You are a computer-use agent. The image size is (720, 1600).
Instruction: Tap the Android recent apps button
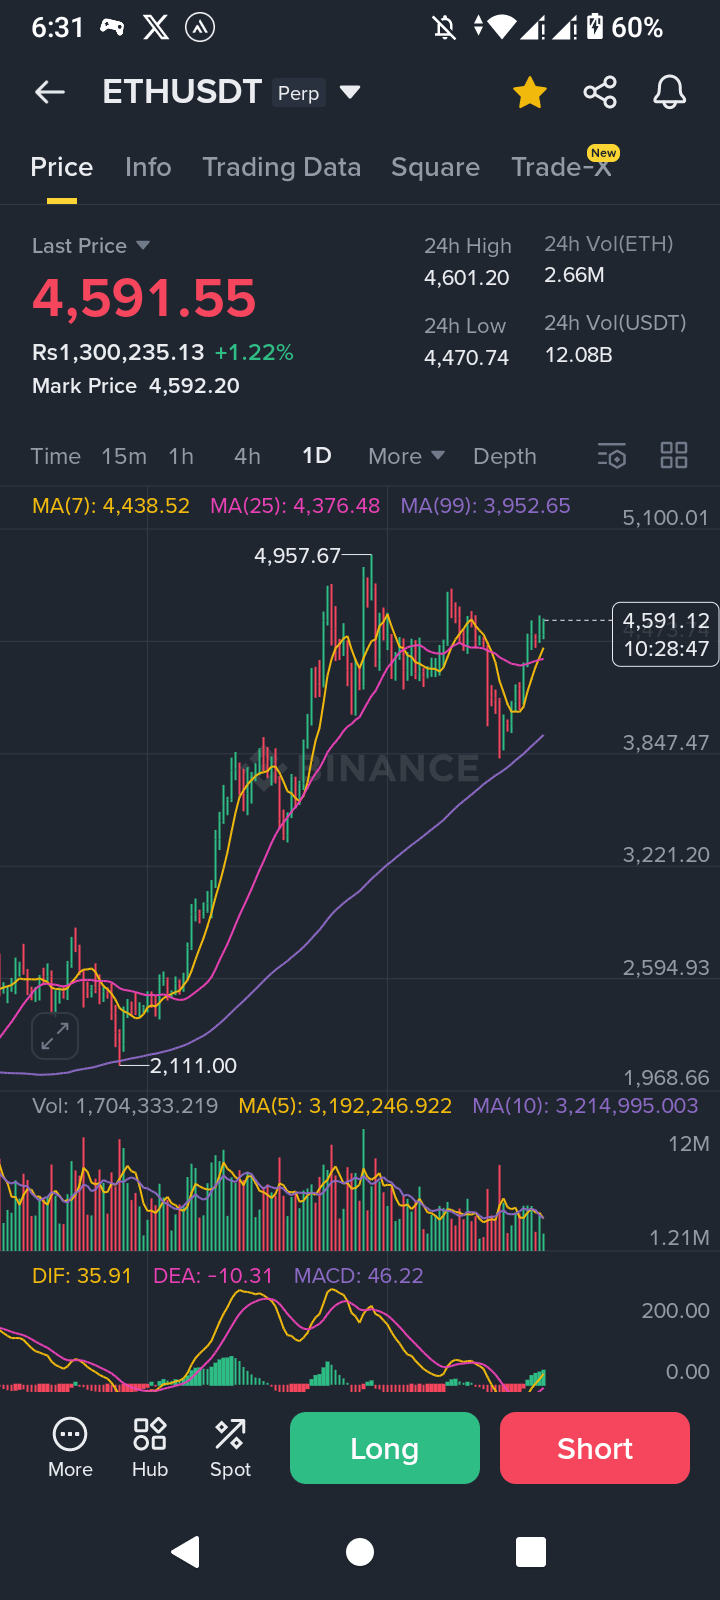(x=531, y=1551)
